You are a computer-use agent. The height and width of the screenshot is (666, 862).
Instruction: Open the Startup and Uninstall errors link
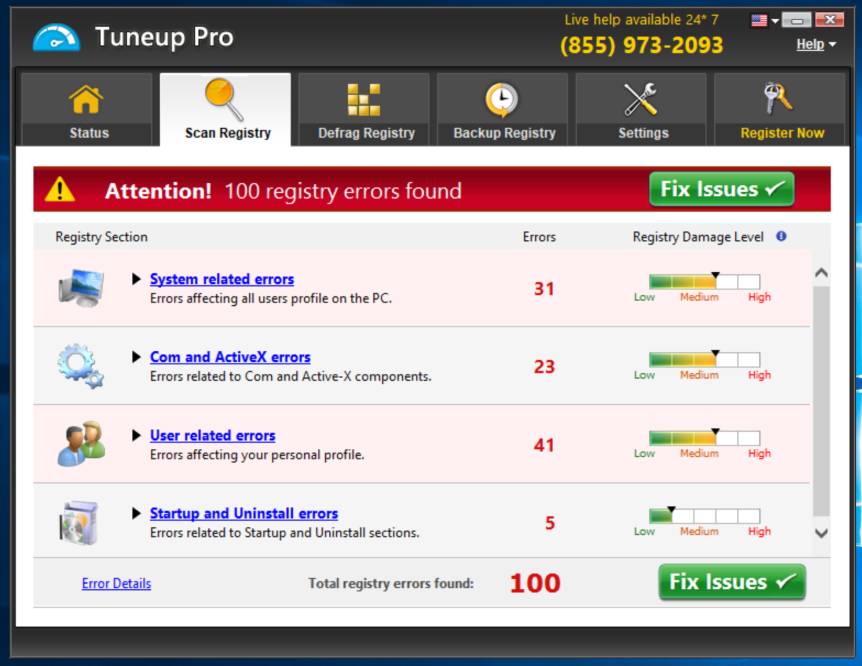click(x=244, y=513)
